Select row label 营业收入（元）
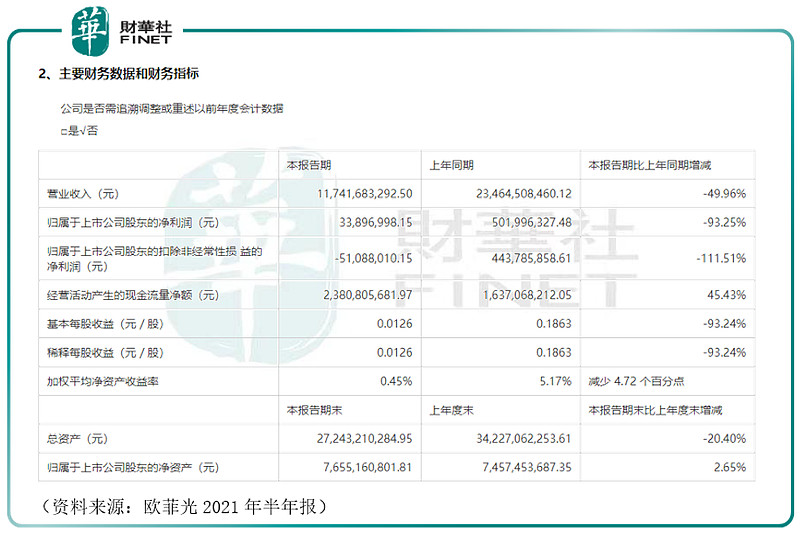Screen dimensions: 800x536 point(83,194)
